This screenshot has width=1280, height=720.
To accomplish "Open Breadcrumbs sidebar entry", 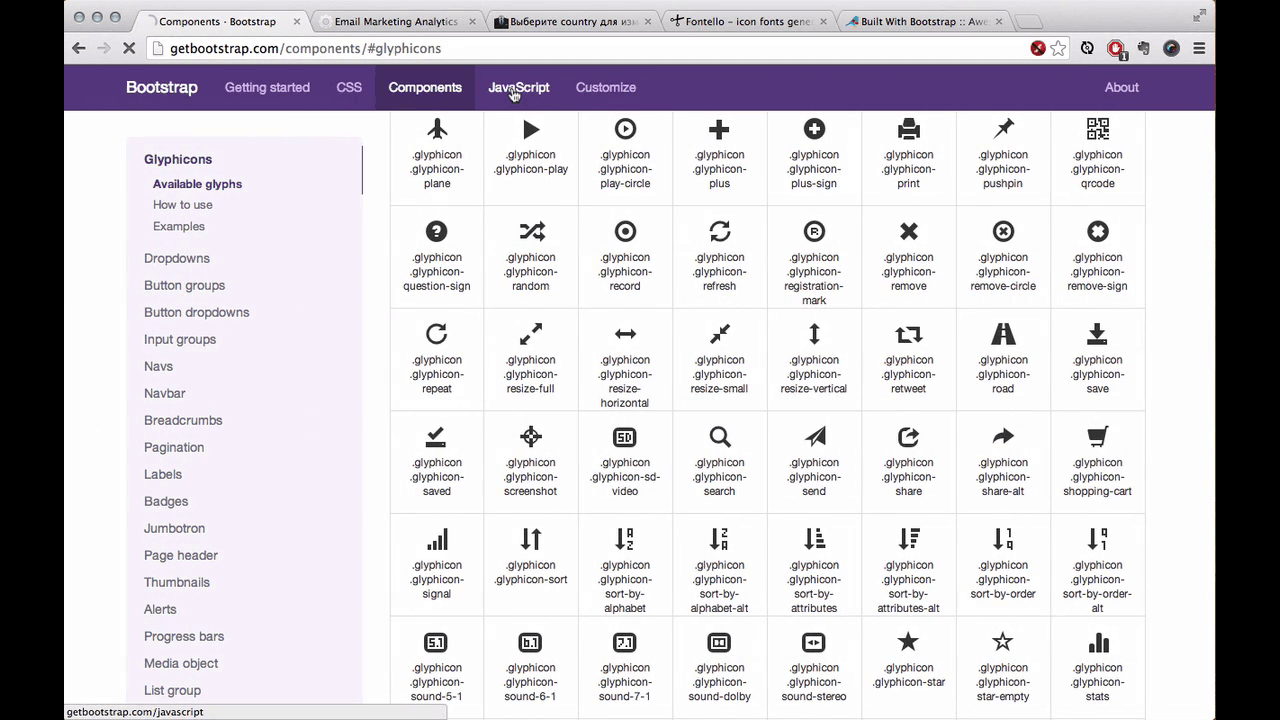I will point(183,420).
